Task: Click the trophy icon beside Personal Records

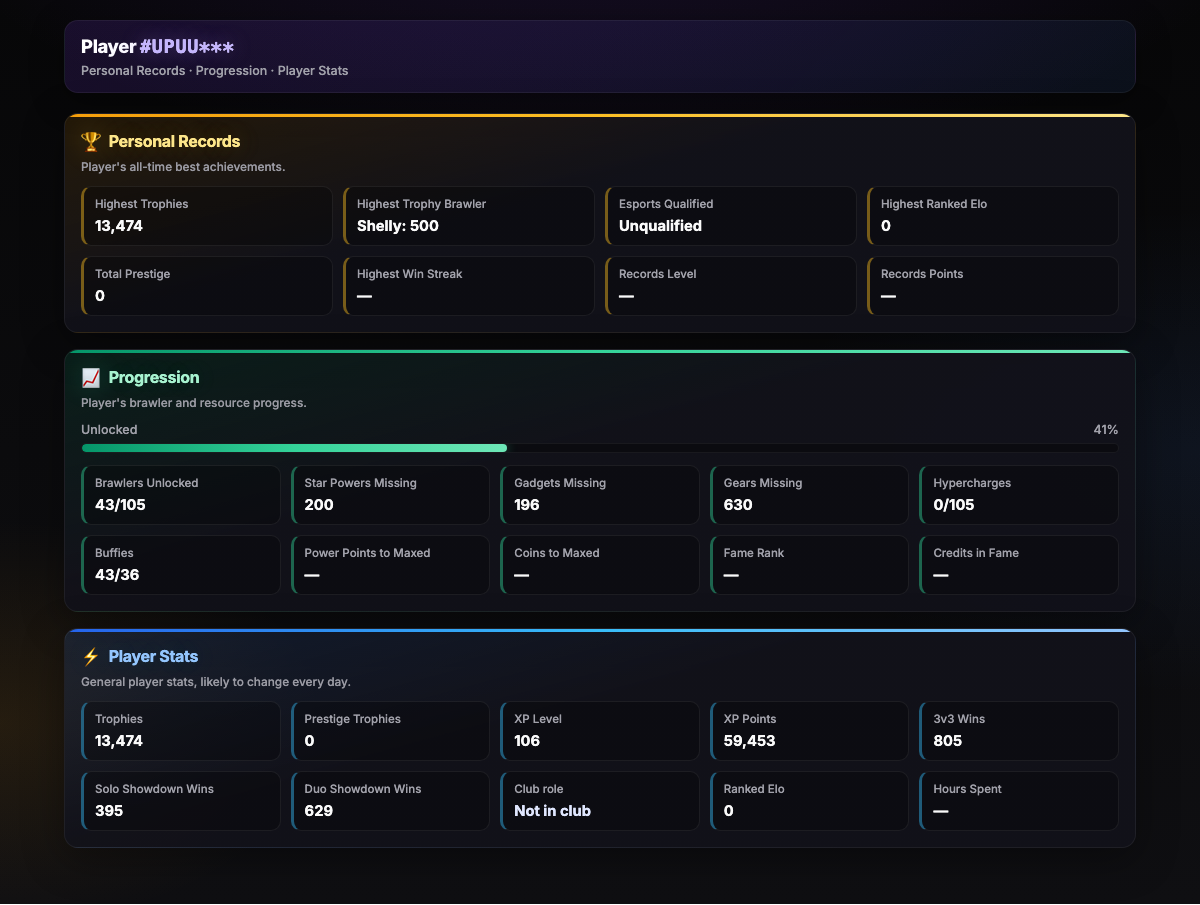Action: click(91, 142)
